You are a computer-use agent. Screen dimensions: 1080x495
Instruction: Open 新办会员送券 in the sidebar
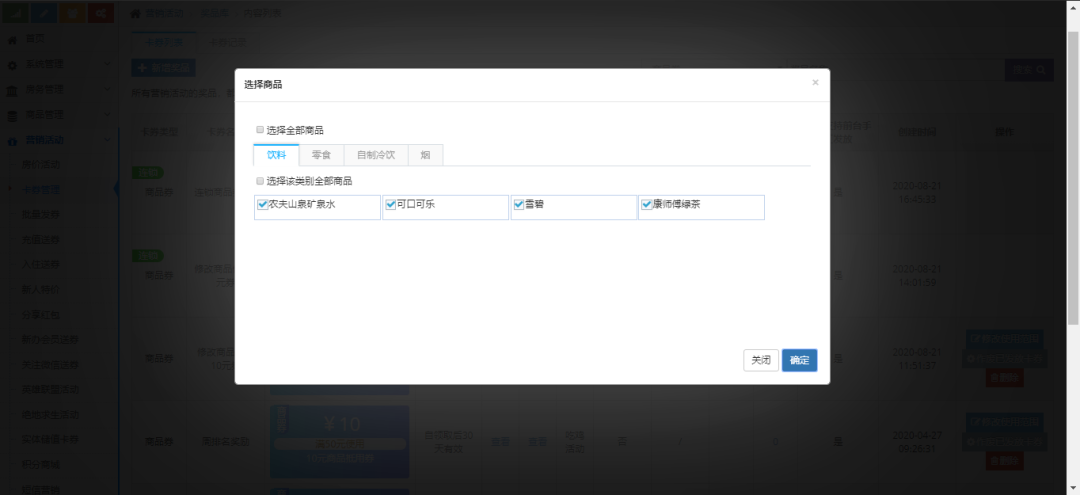click(x=50, y=339)
